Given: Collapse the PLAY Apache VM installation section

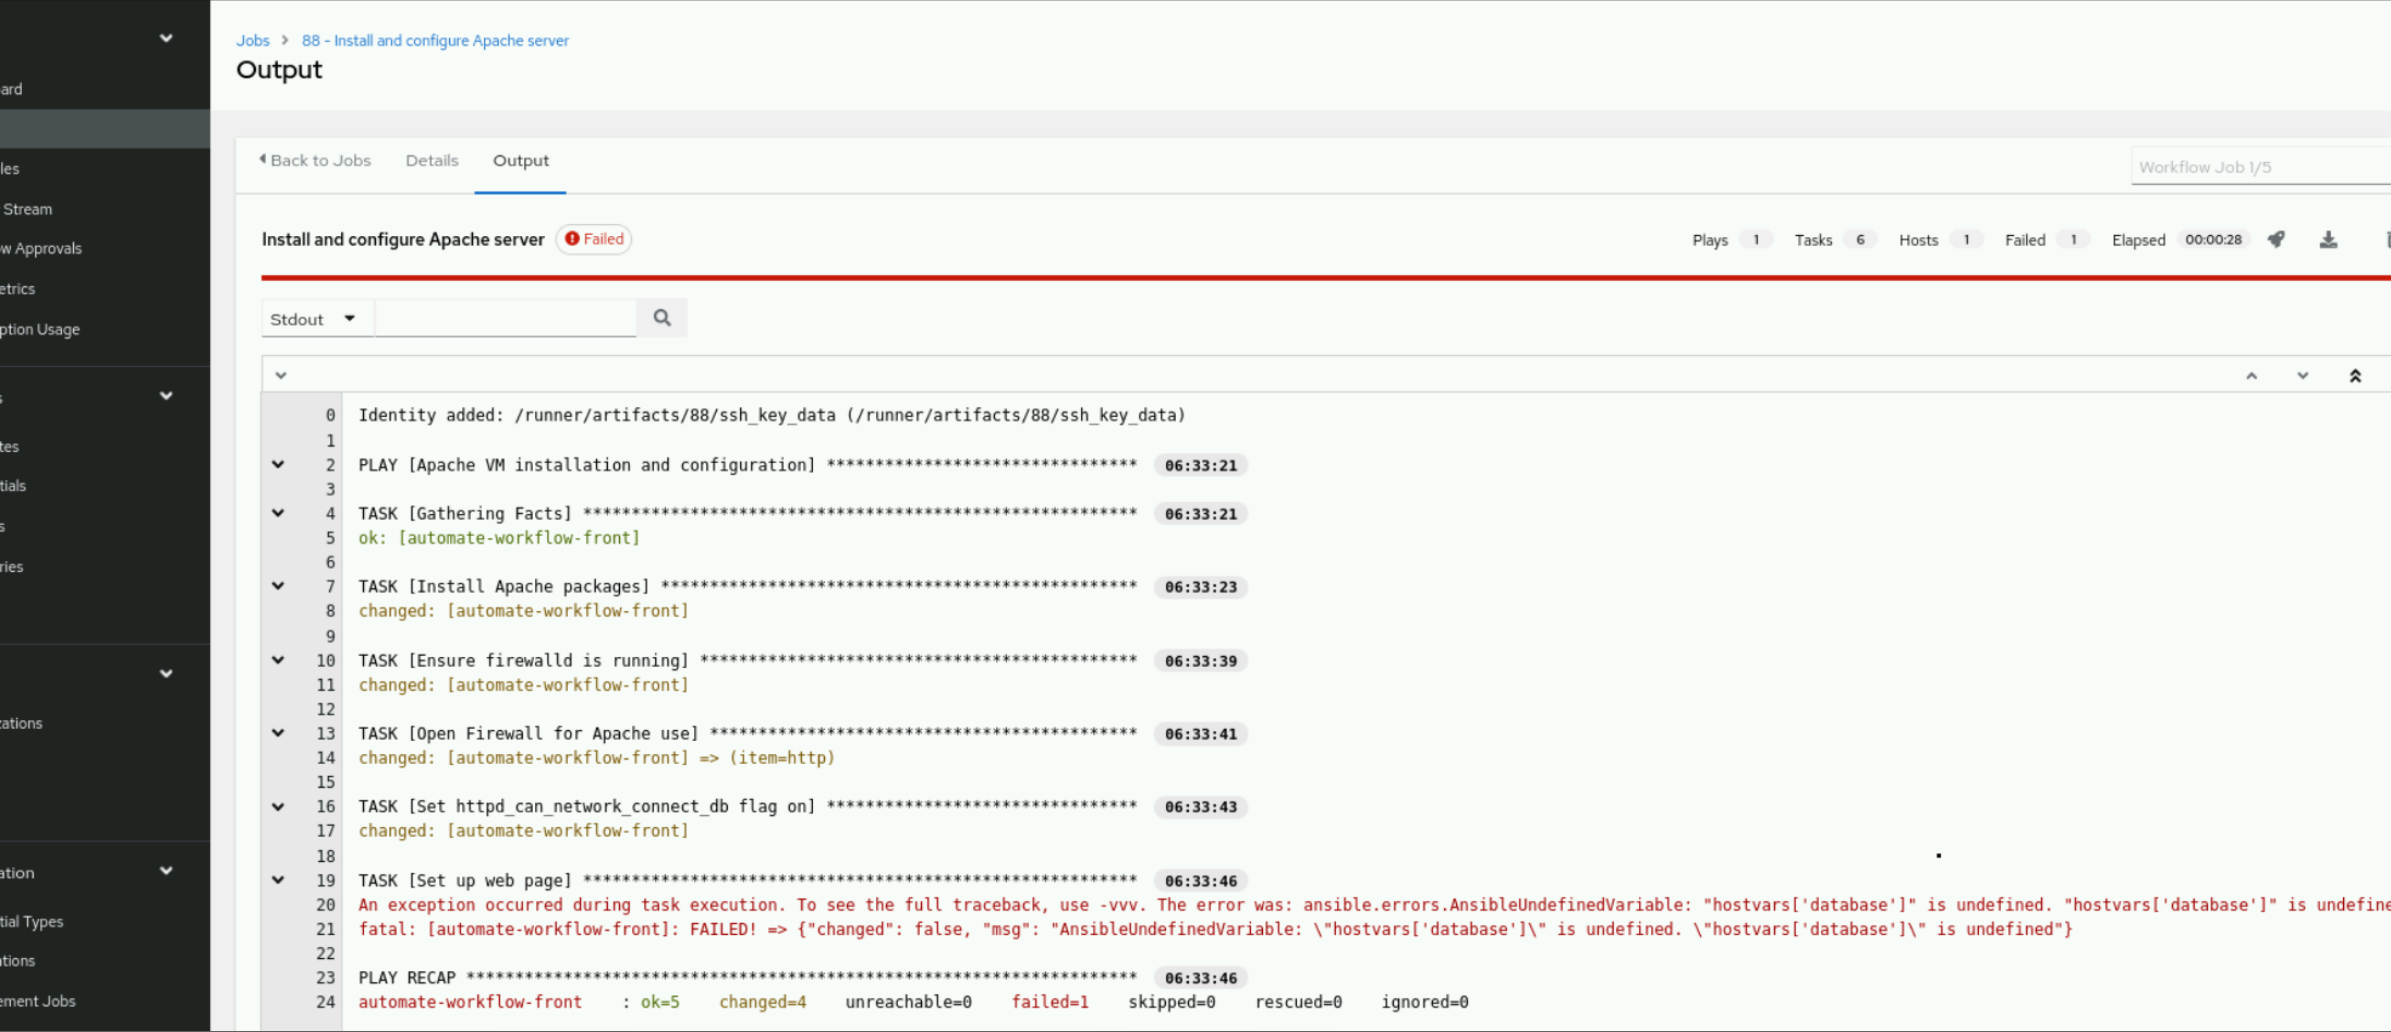Looking at the screenshot, I should [x=278, y=465].
